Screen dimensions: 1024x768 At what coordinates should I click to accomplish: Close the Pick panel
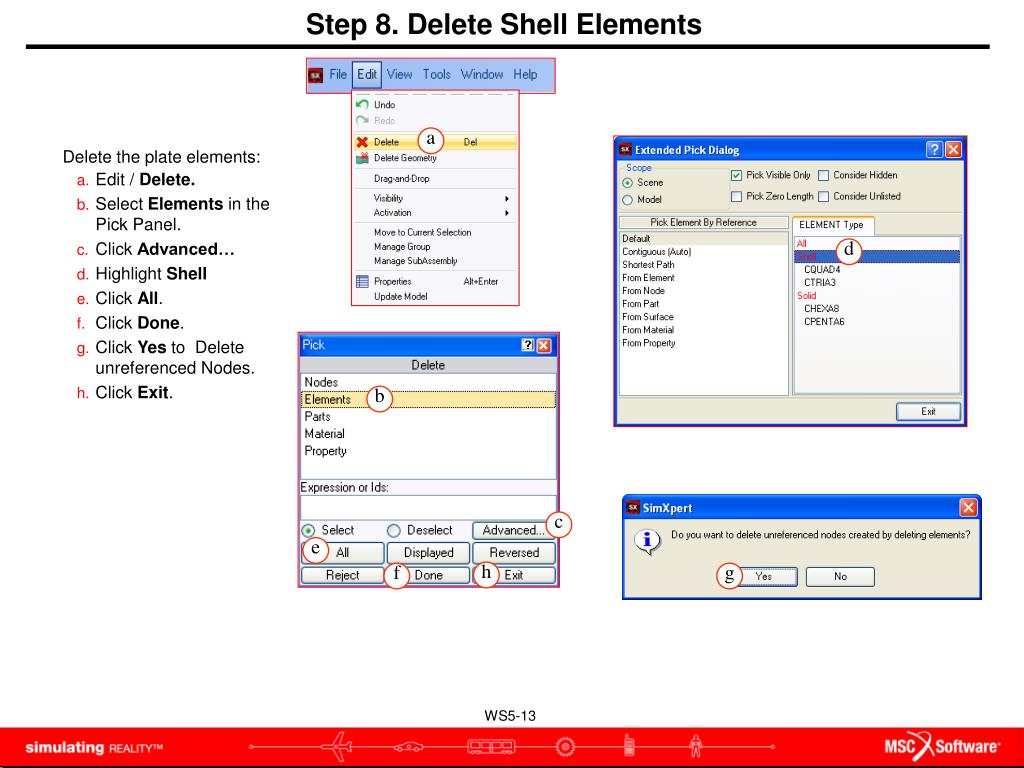pyautogui.click(x=543, y=345)
